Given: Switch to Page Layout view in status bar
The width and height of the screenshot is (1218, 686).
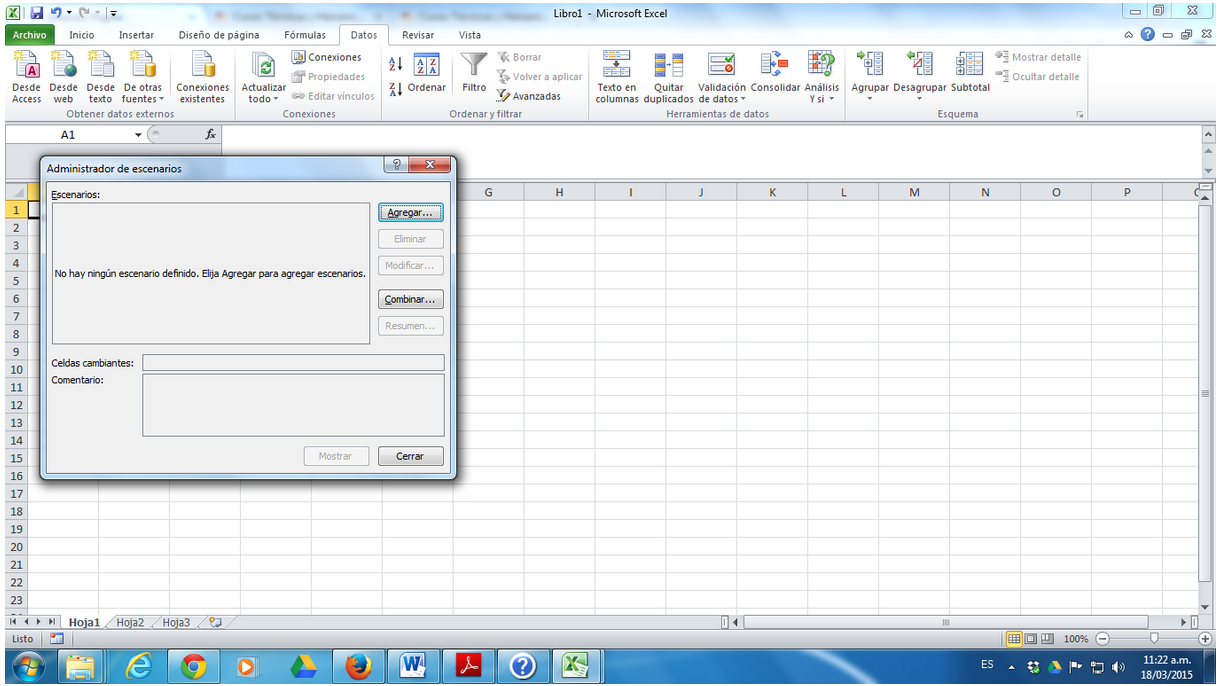Looking at the screenshot, I should (1032, 638).
